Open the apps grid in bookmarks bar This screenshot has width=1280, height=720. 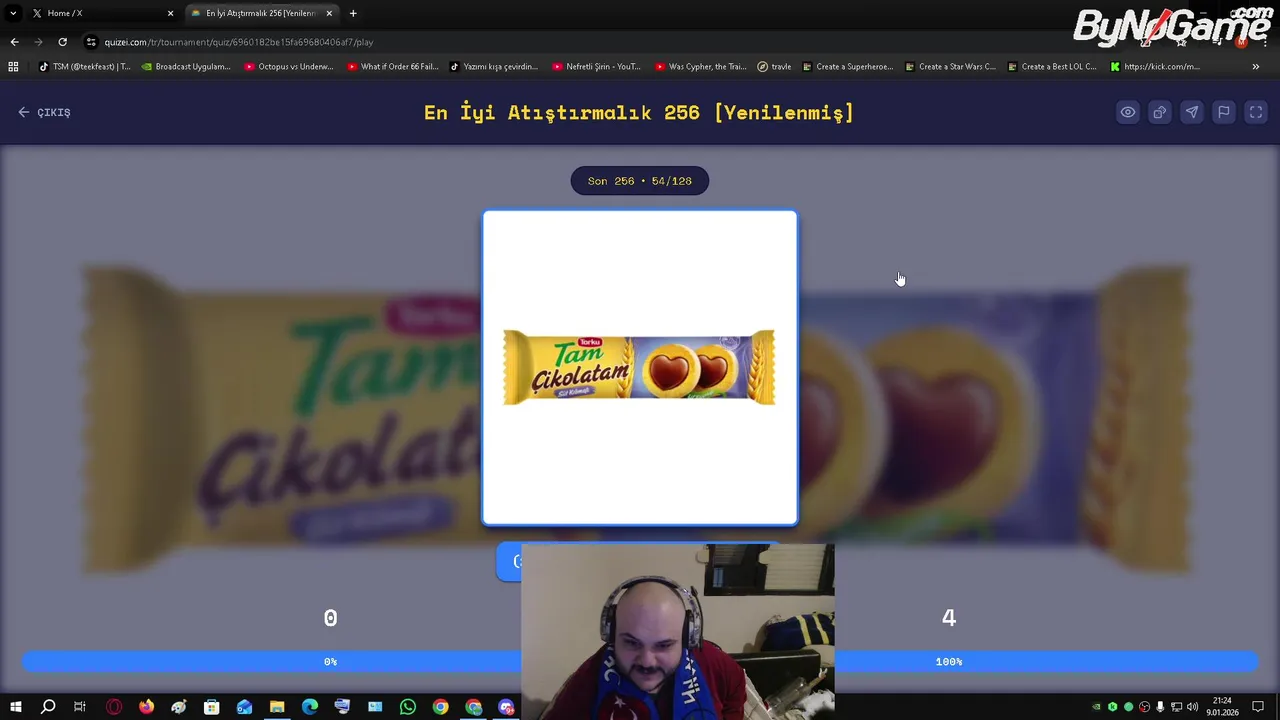(13, 67)
